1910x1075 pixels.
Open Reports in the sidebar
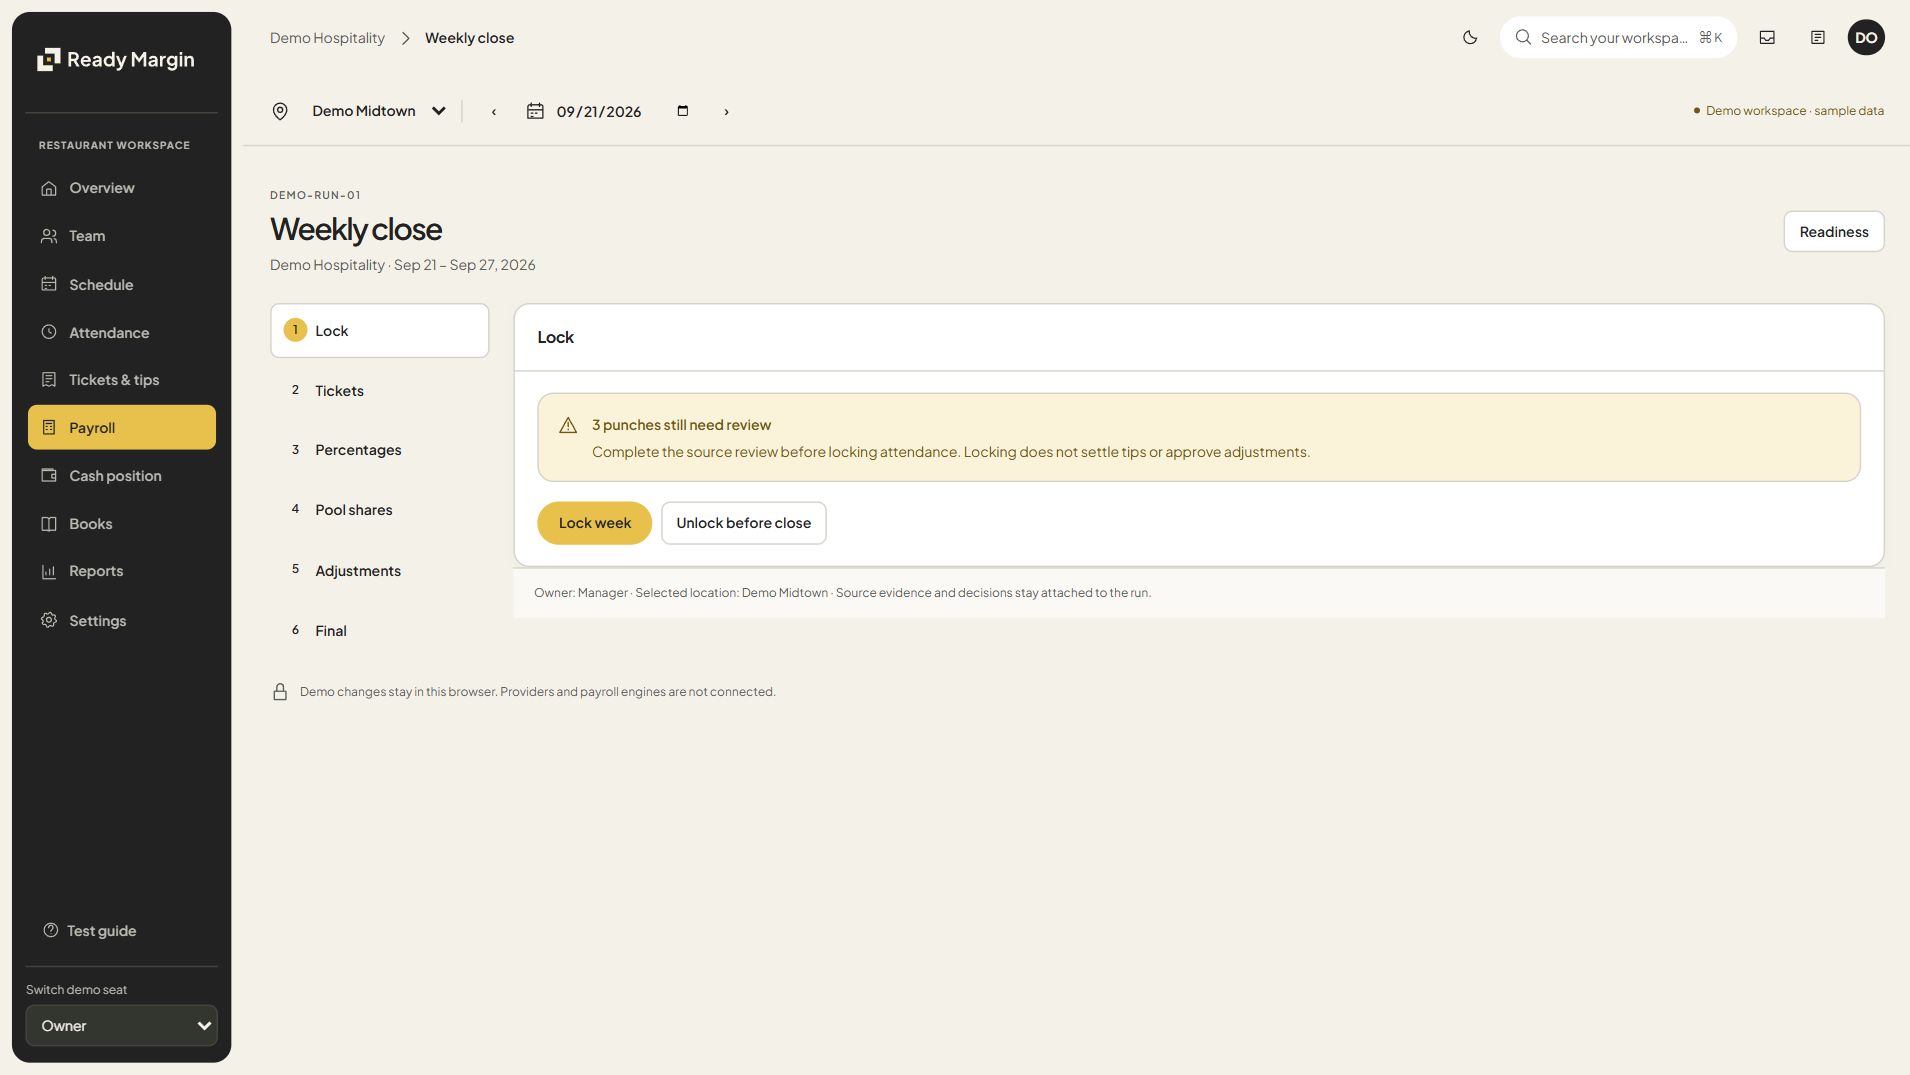tap(122, 571)
